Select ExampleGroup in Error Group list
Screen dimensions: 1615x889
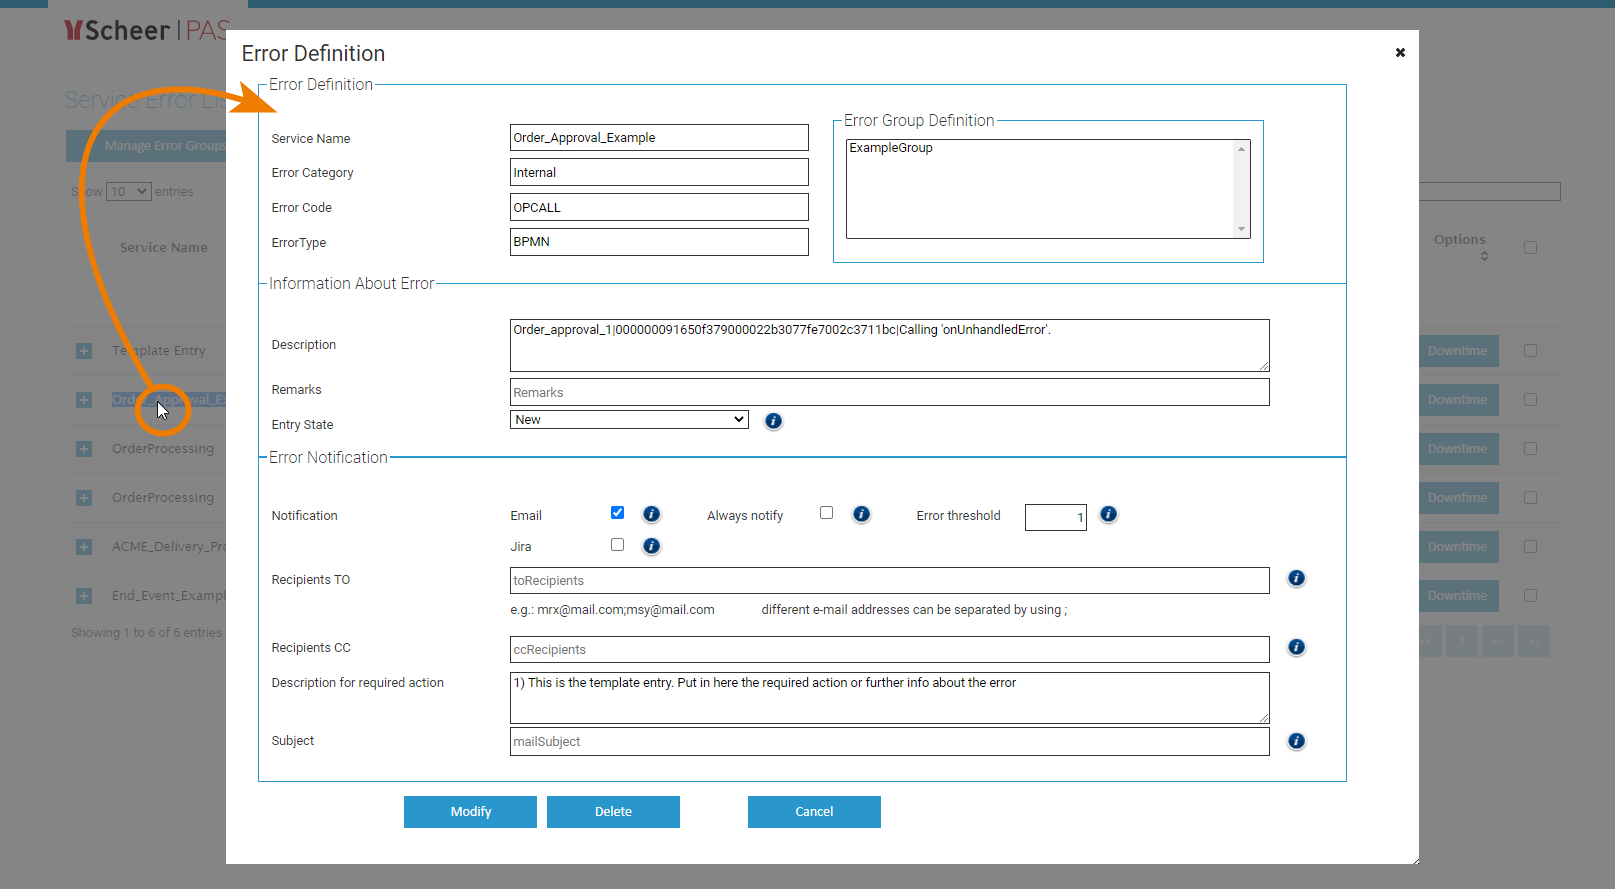891,148
